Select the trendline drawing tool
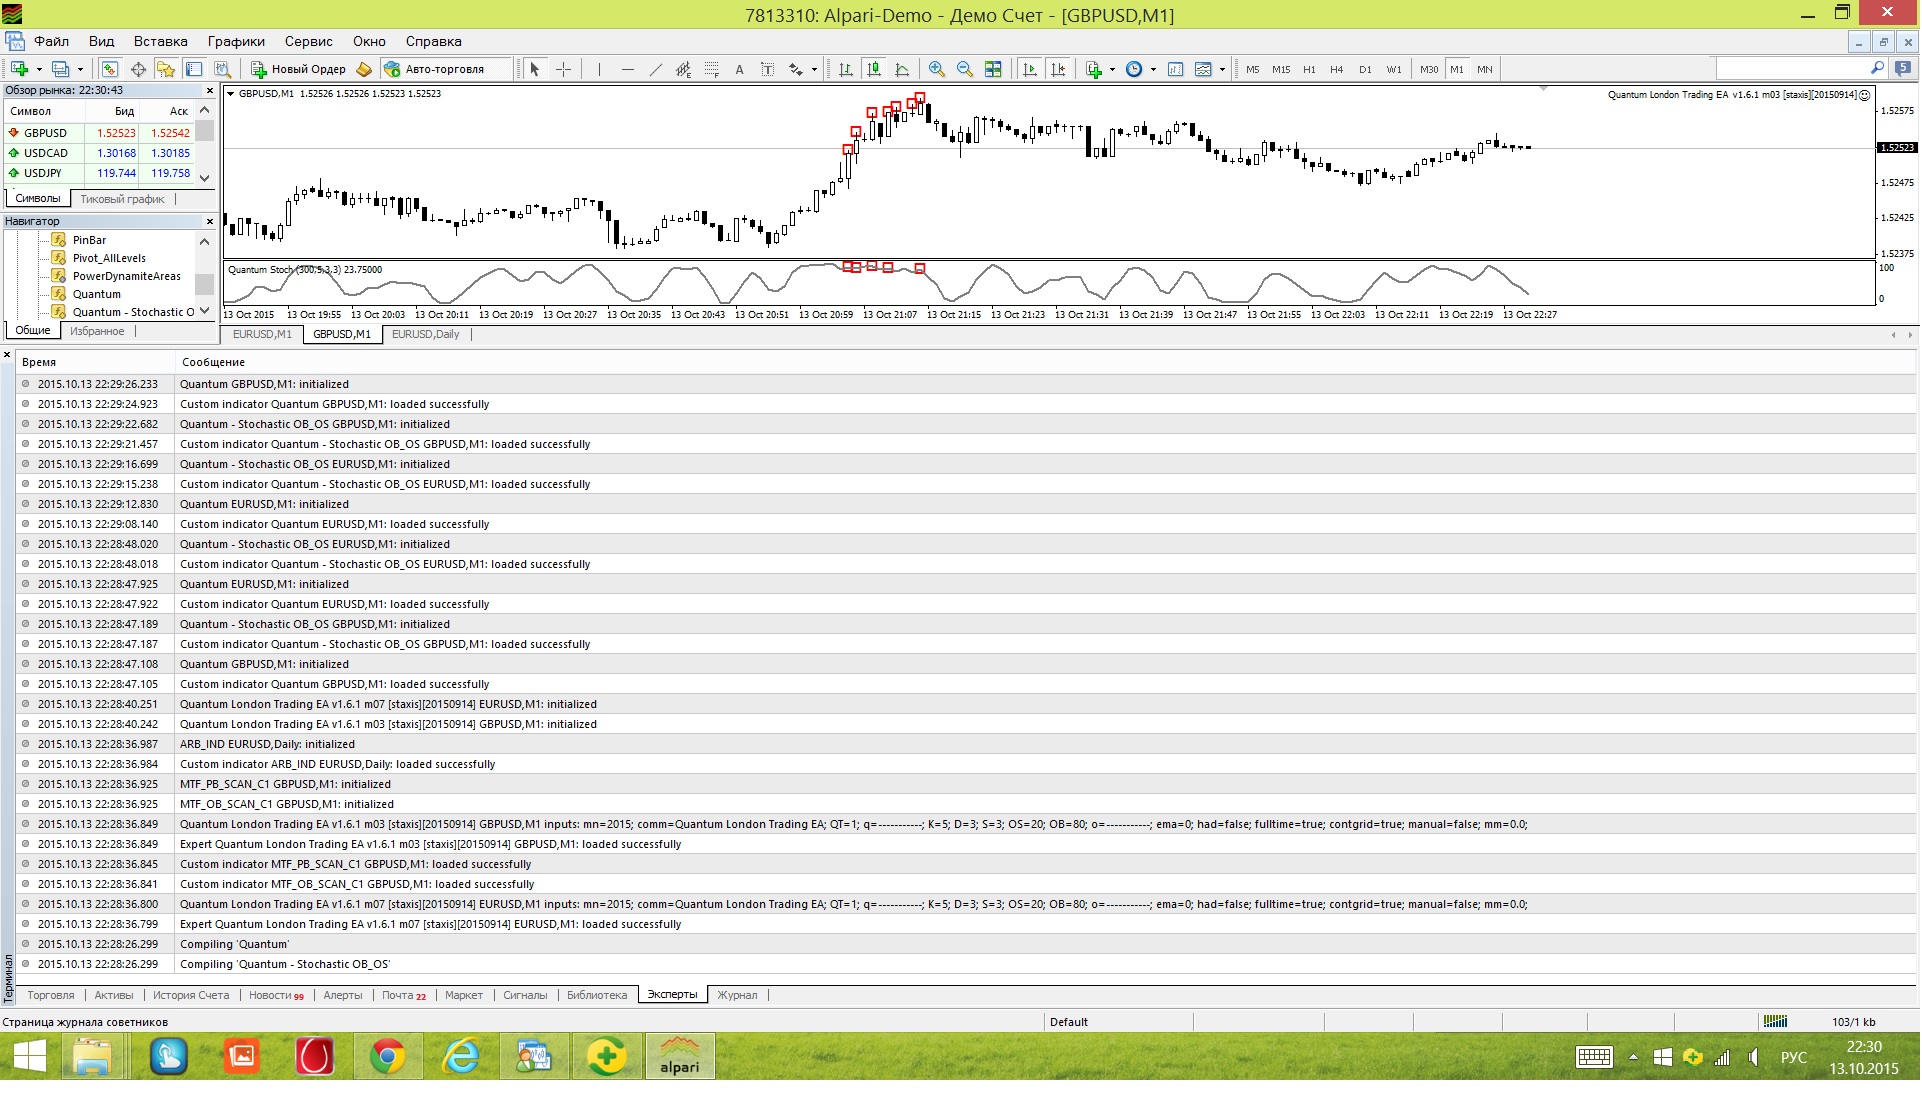Image resolution: width=1922 pixels, height=1102 pixels. pos(655,69)
